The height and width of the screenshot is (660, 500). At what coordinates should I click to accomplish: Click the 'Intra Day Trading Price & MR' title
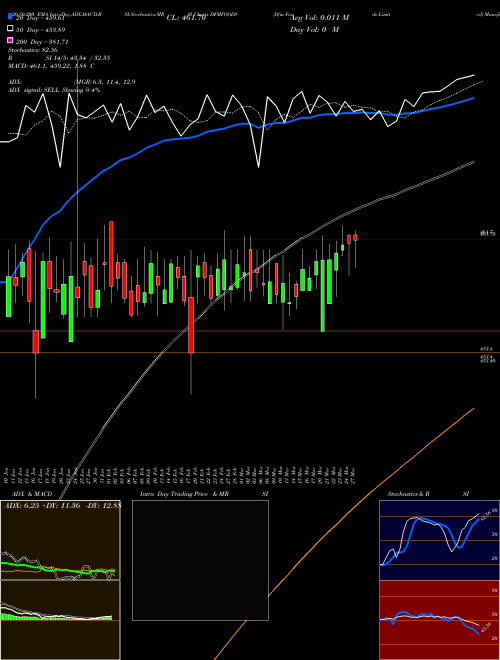tap(184, 494)
